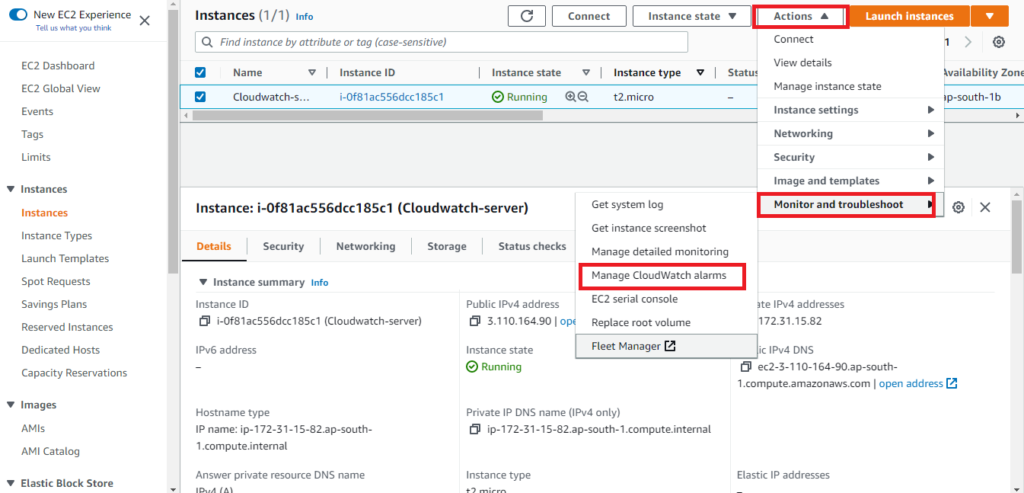Toggle the New EC2 Experience switch
The image size is (1024, 493).
(18, 14)
